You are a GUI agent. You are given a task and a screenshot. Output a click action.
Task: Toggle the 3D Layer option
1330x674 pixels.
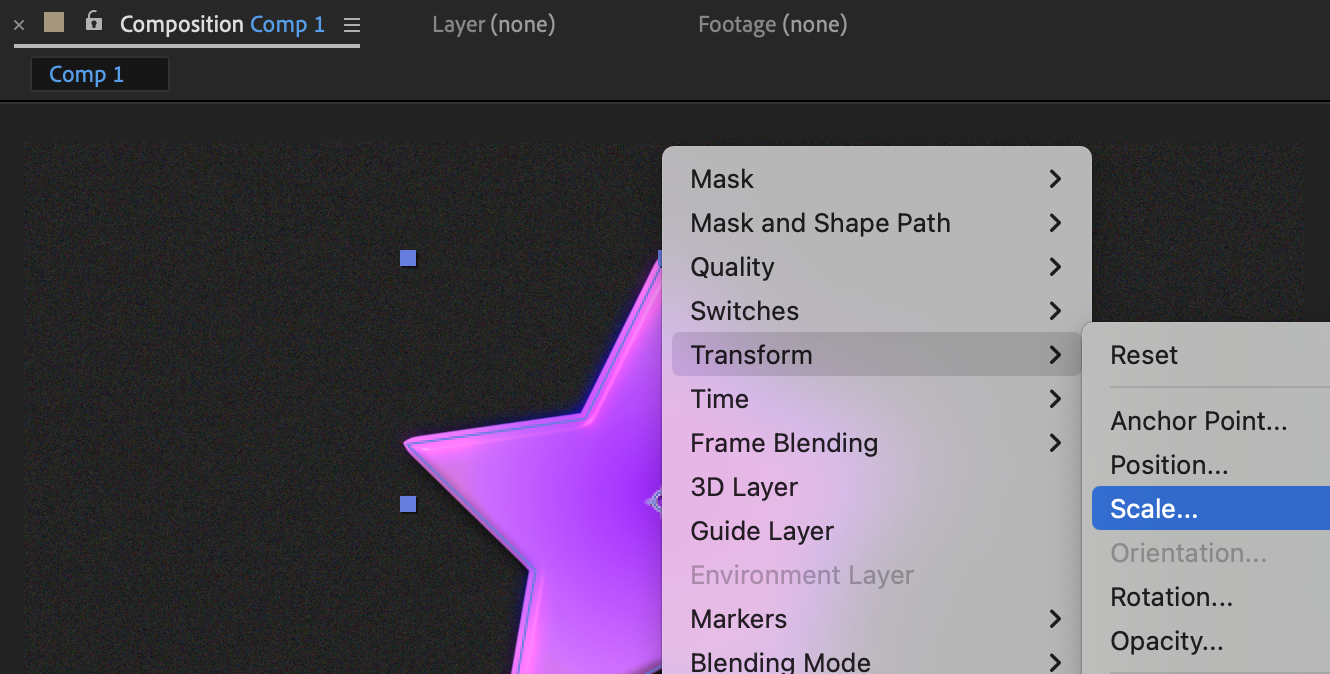coord(744,487)
